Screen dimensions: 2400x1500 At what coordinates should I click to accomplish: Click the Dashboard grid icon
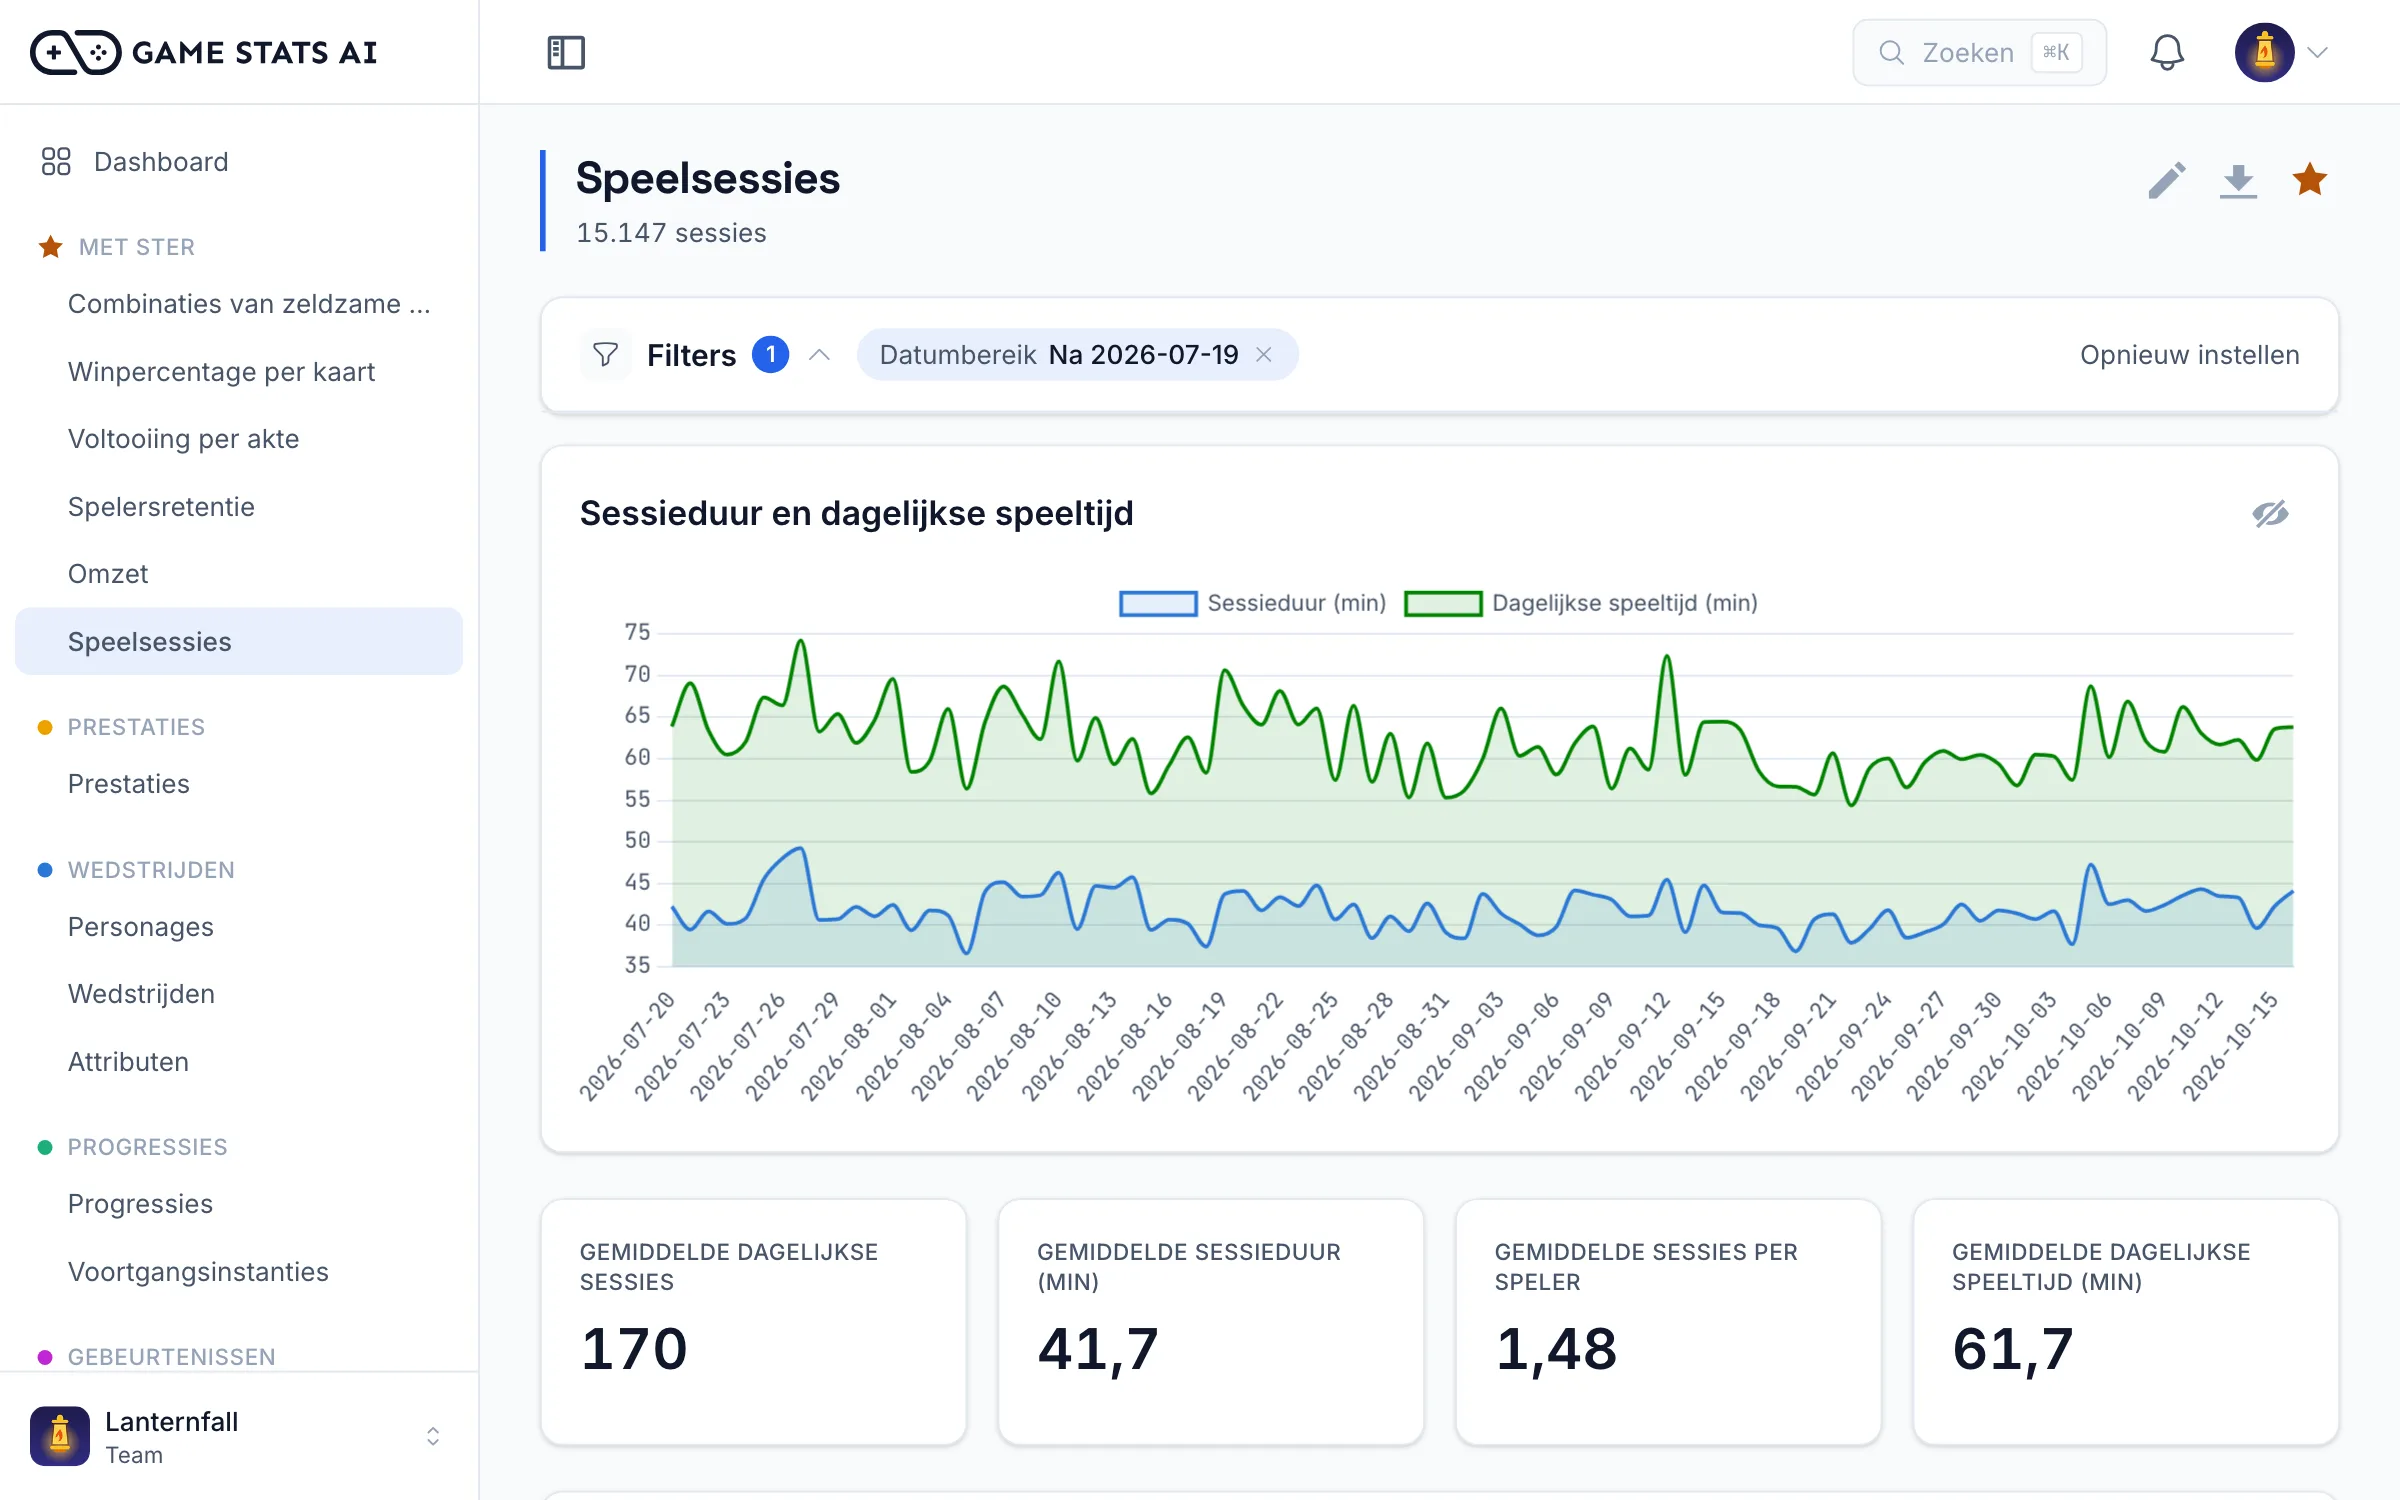click(56, 162)
